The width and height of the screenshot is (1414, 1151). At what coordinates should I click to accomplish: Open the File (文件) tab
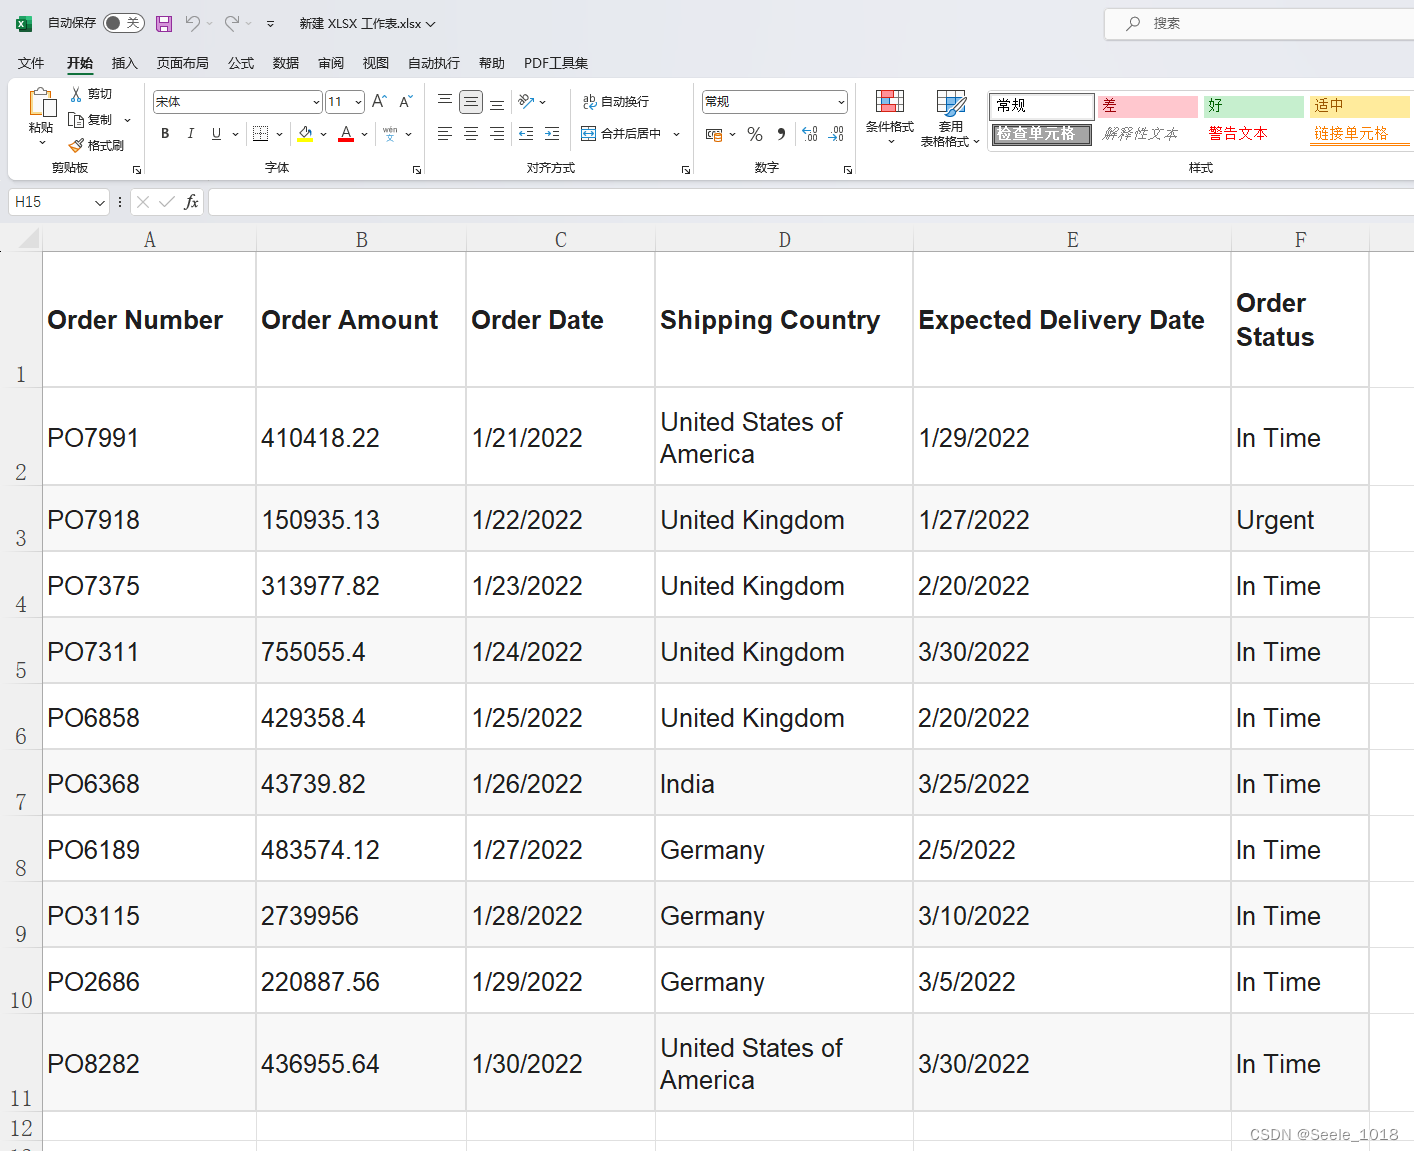[31, 63]
